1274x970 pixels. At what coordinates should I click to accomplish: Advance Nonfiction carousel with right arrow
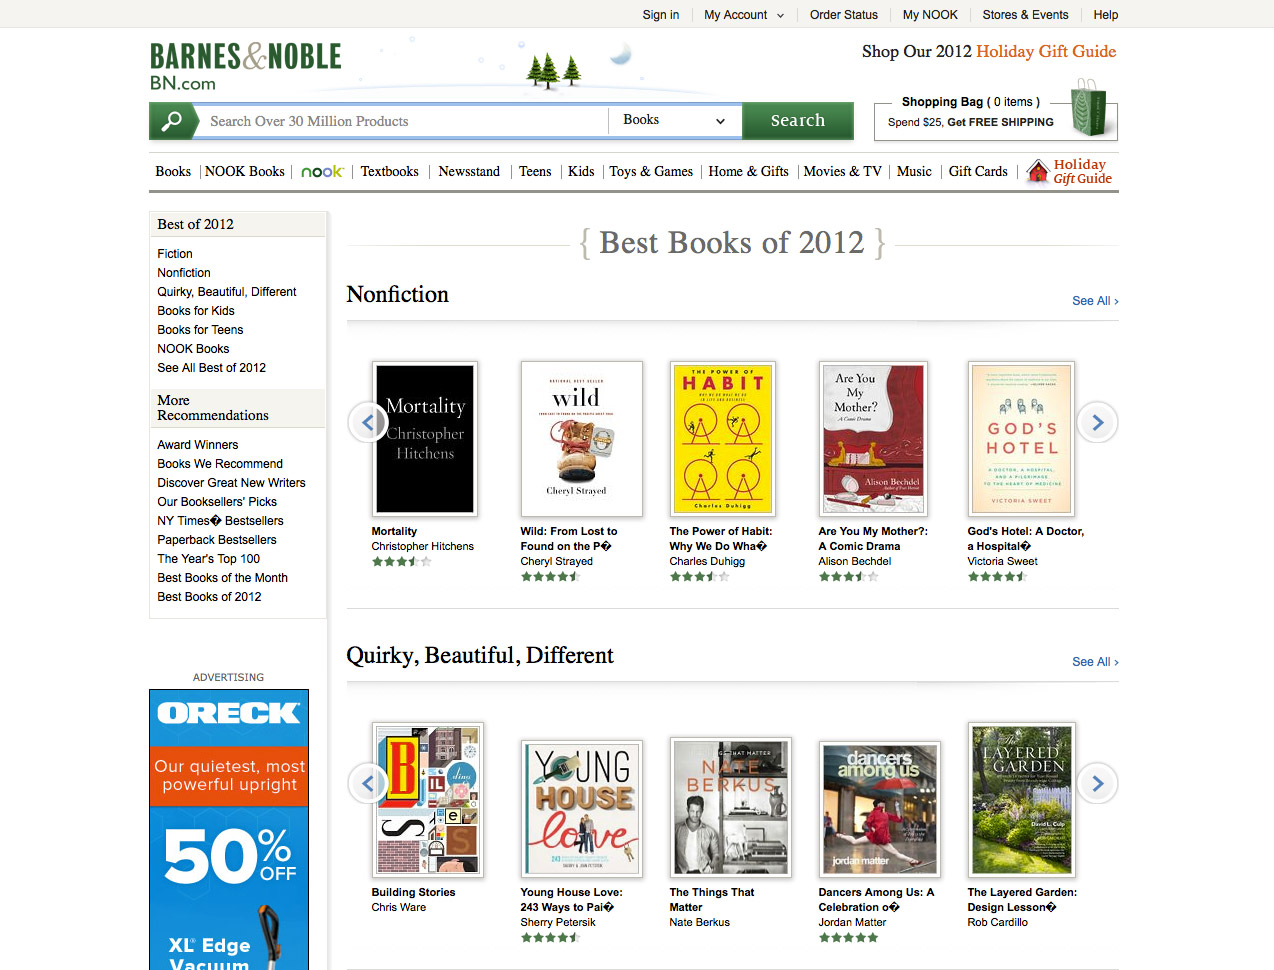click(x=1097, y=422)
